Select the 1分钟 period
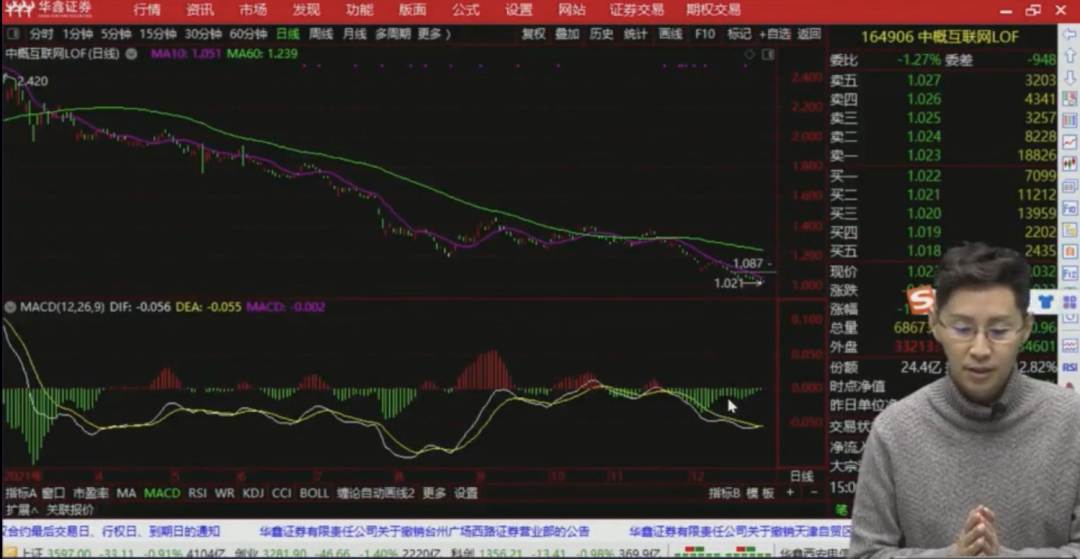This screenshot has width=1080, height=559. (x=77, y=34)
